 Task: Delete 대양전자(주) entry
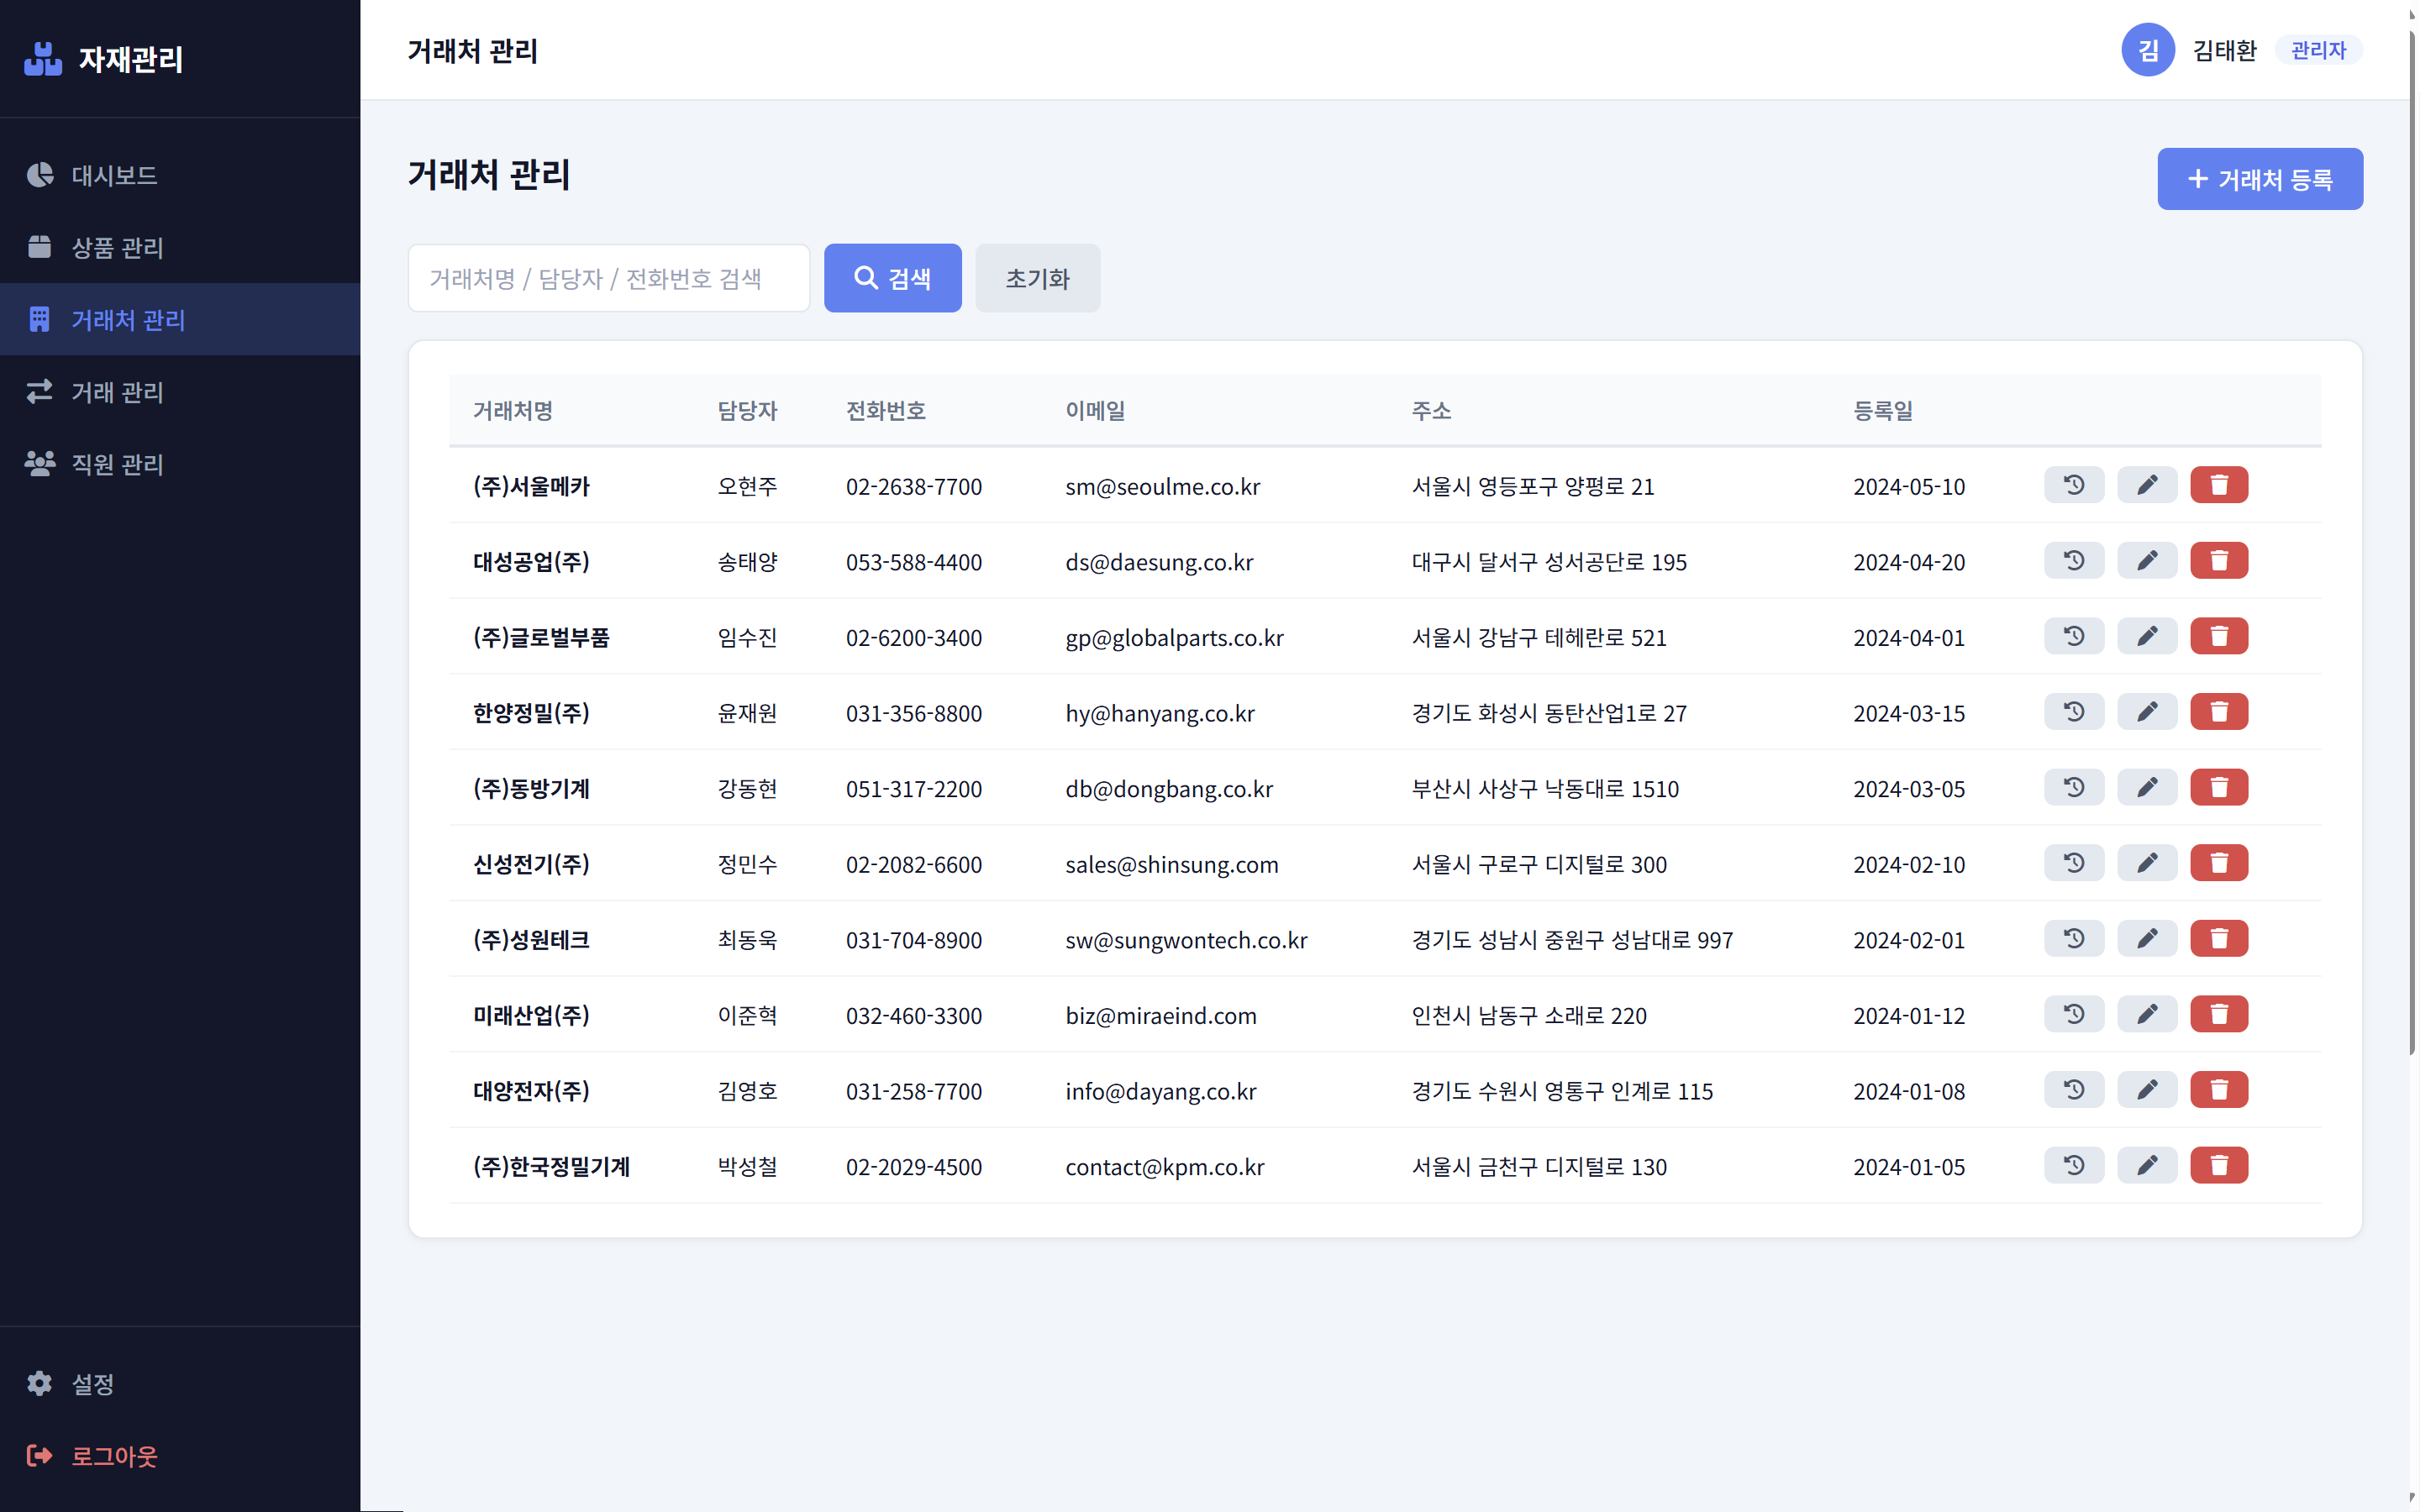click(2219, 1090)
